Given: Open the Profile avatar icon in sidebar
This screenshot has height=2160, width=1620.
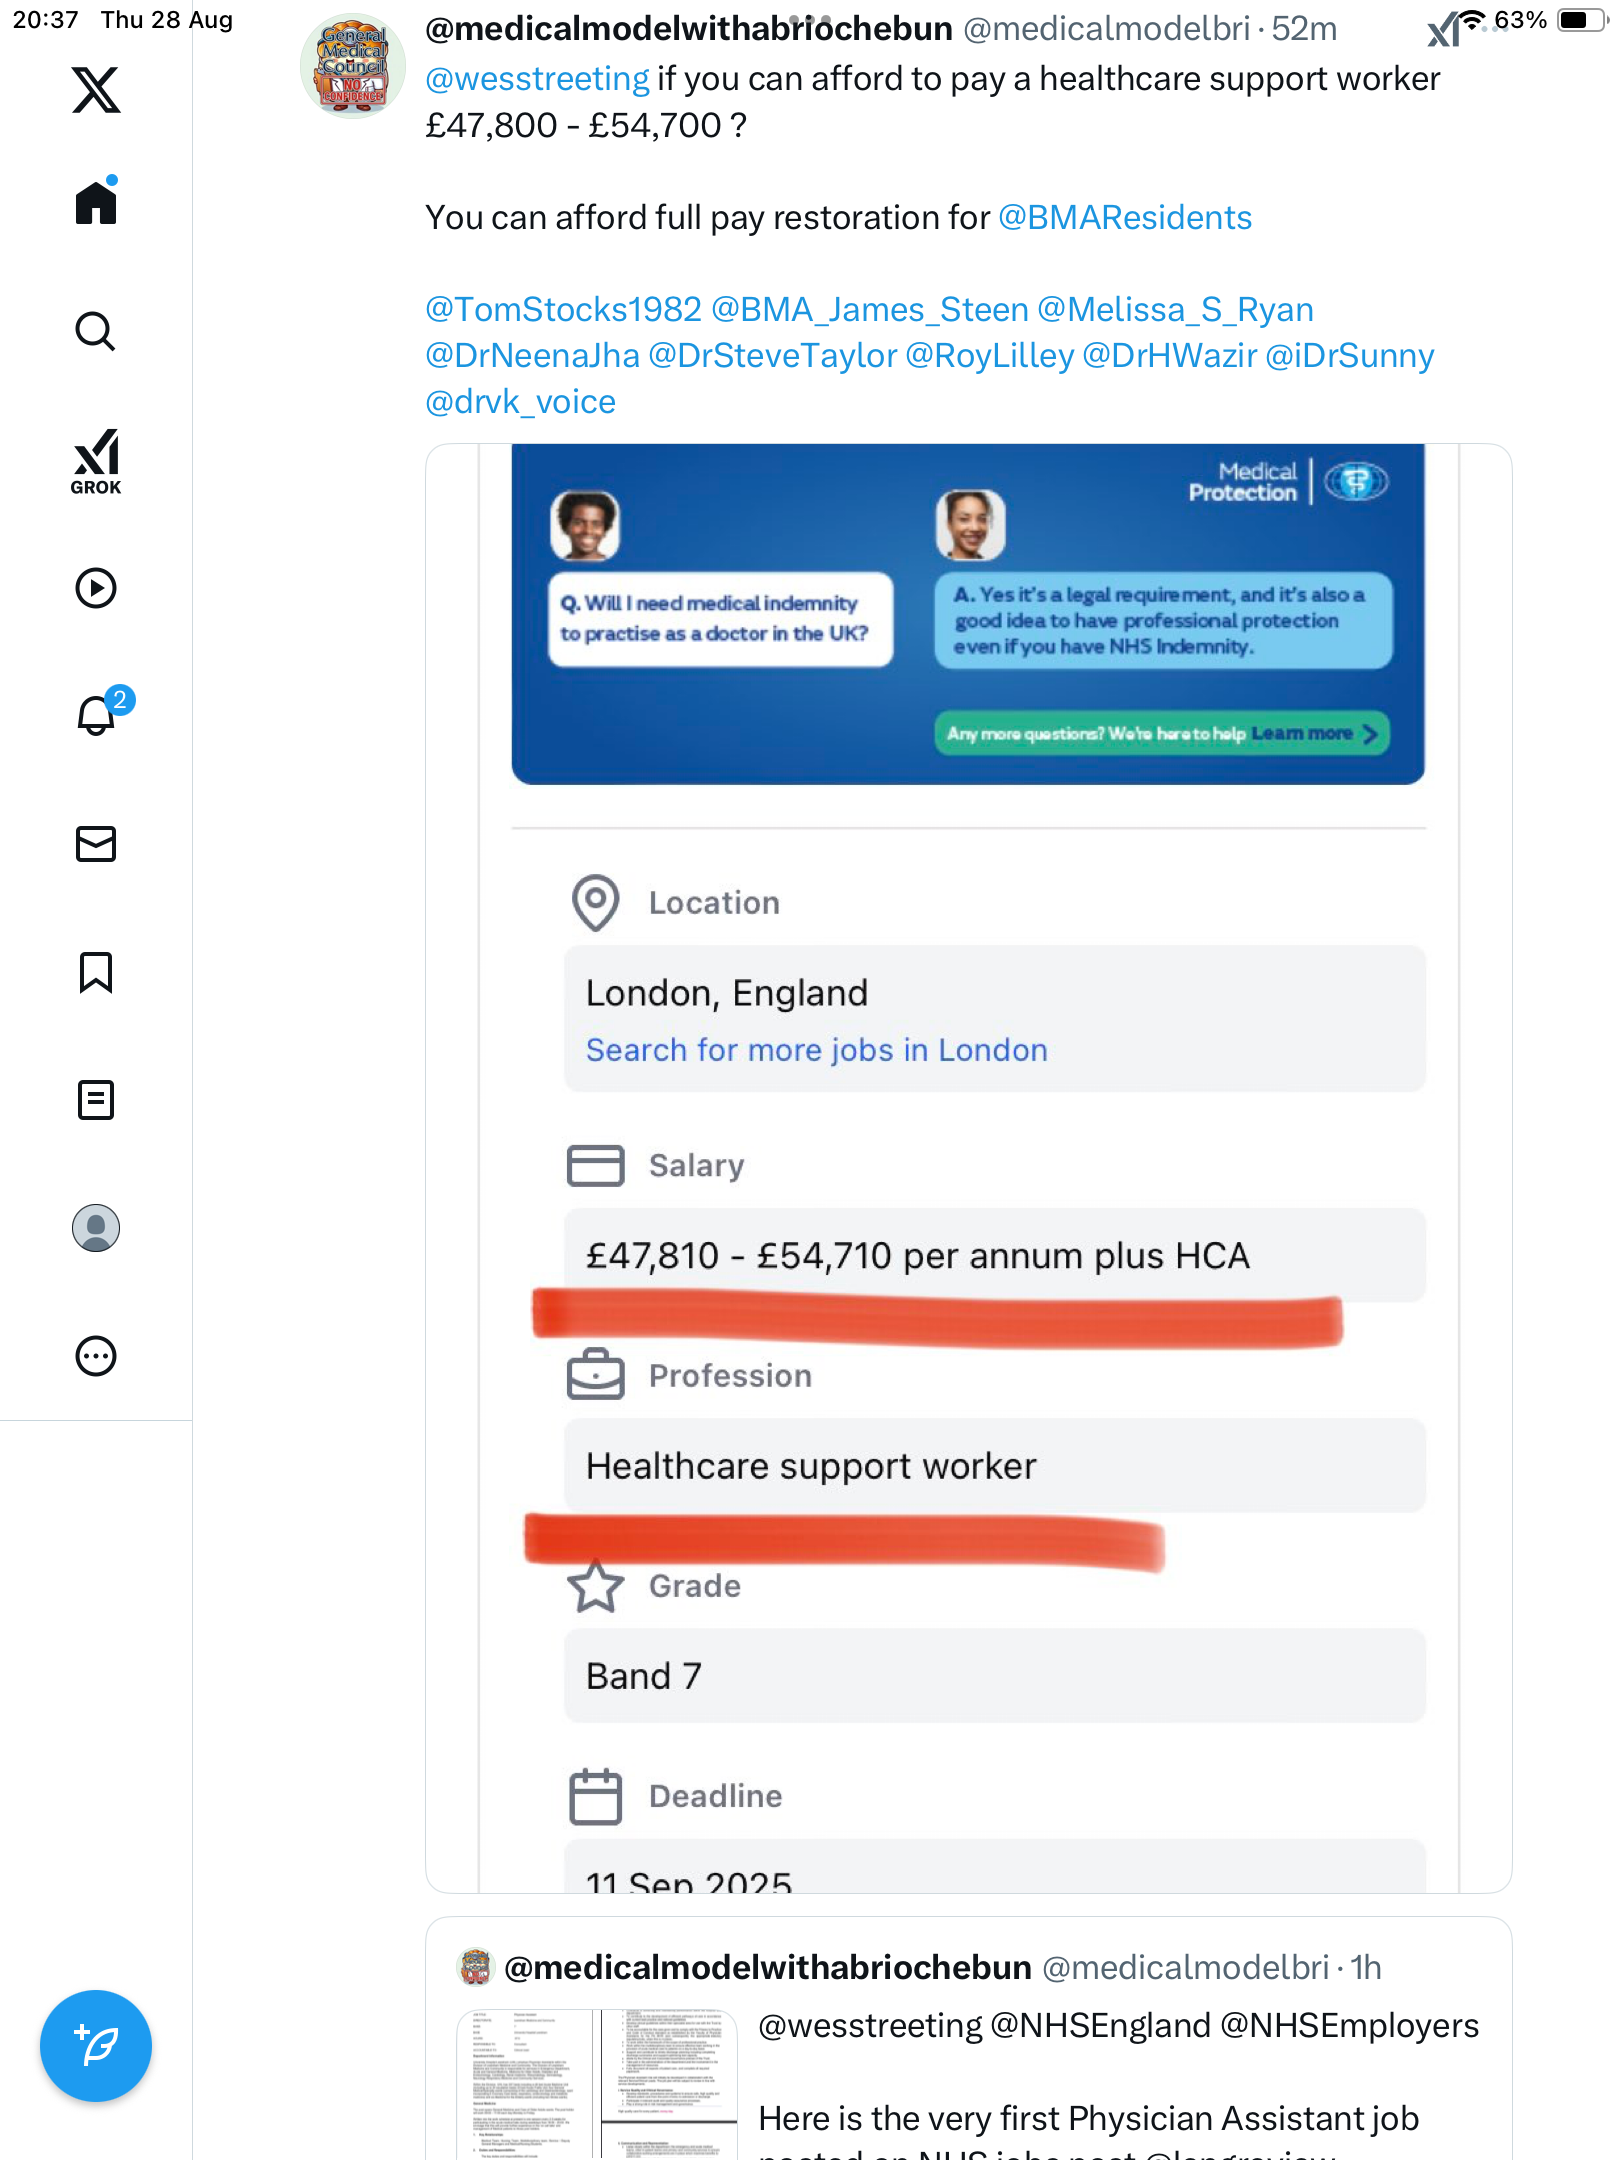Looking at the screenshot, I should point(96,1228).
